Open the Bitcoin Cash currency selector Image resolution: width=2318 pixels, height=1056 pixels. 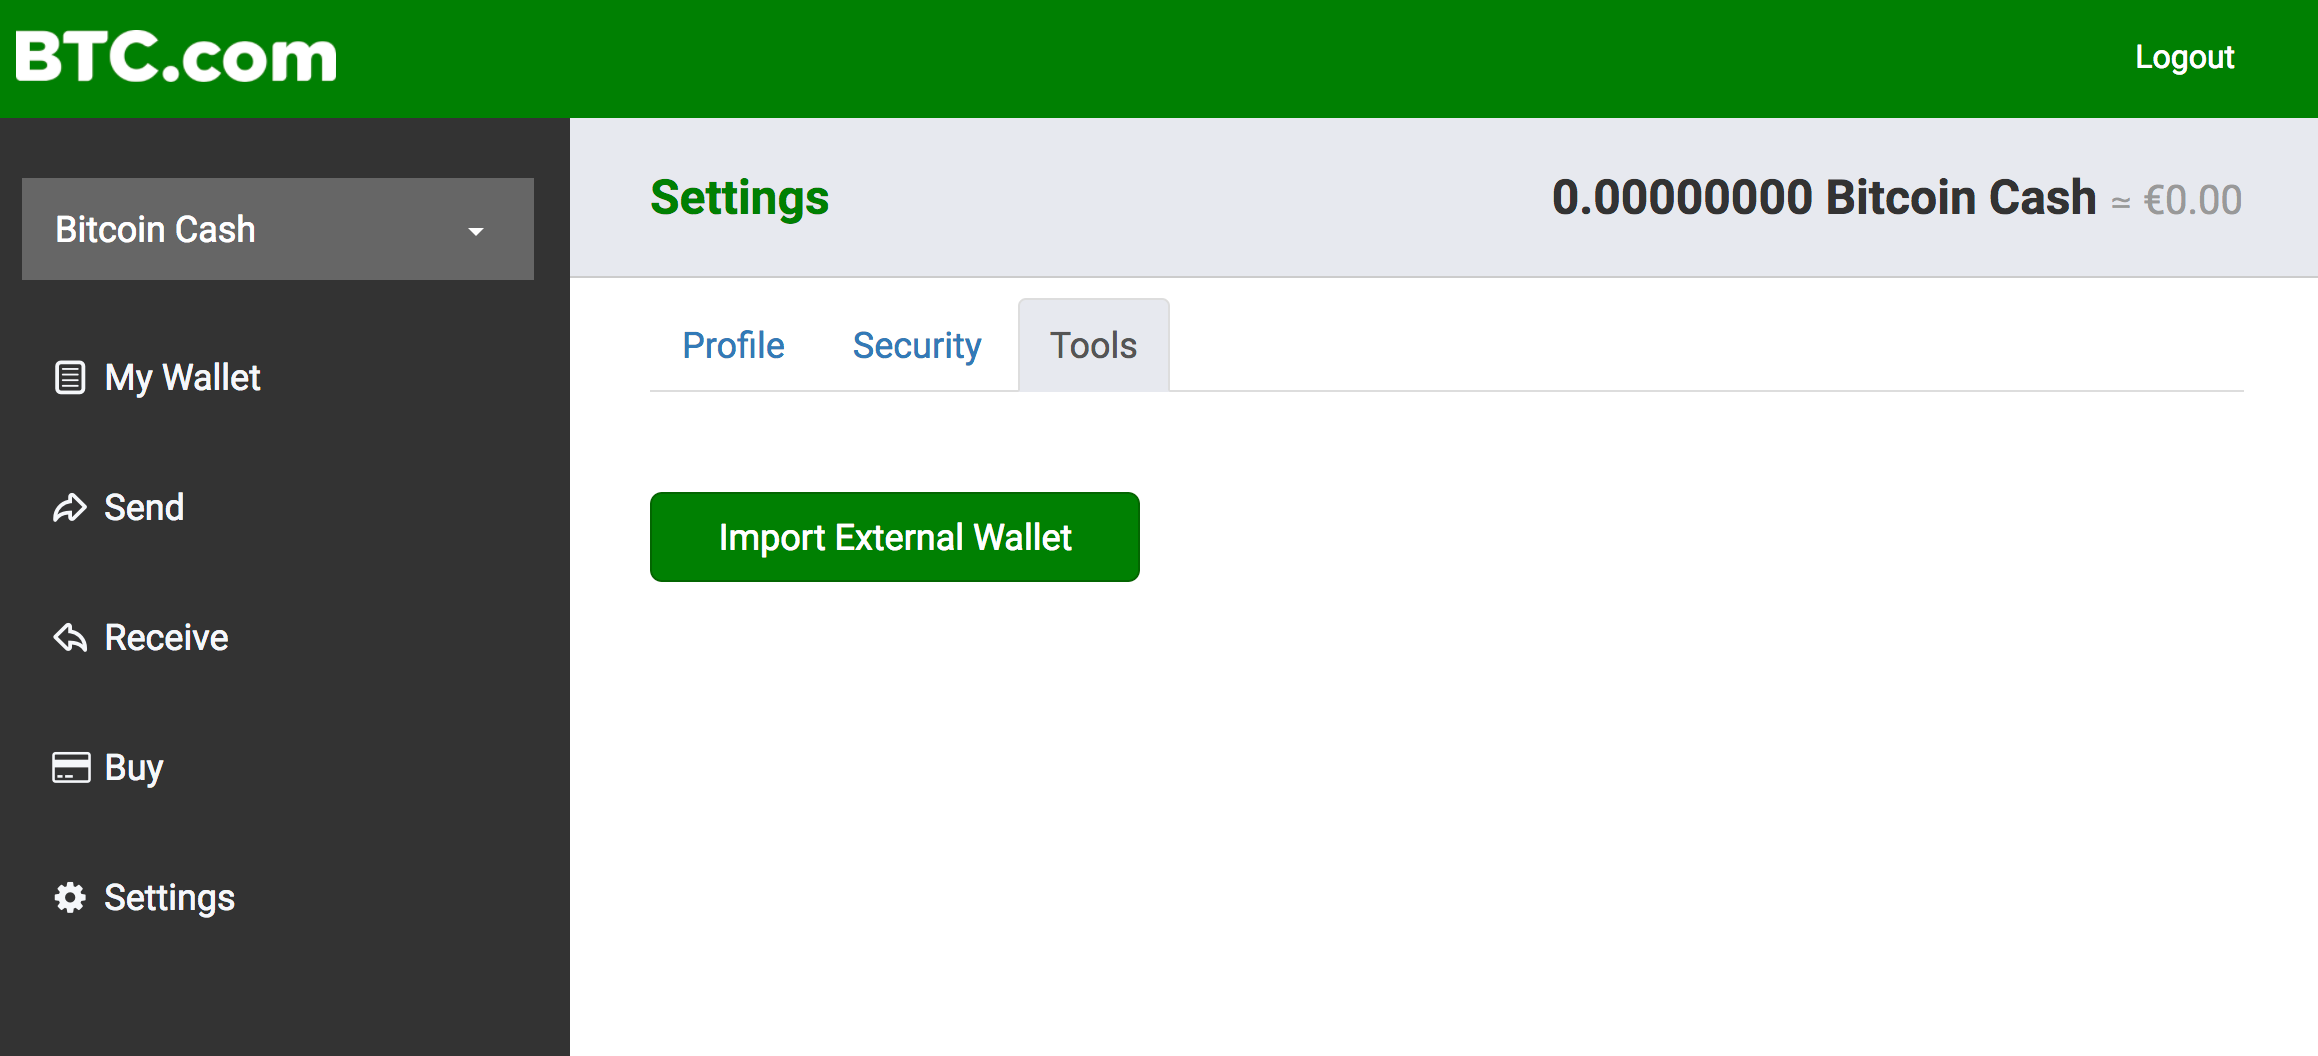tap(278, 229)
